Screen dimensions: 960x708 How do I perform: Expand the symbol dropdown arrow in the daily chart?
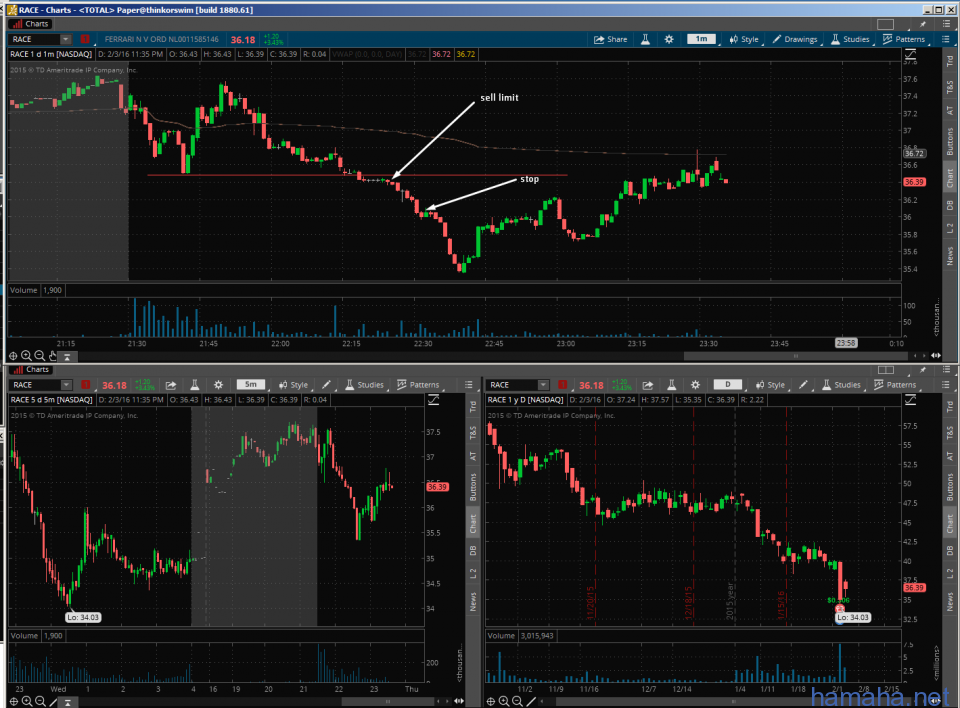click(543, 385)
